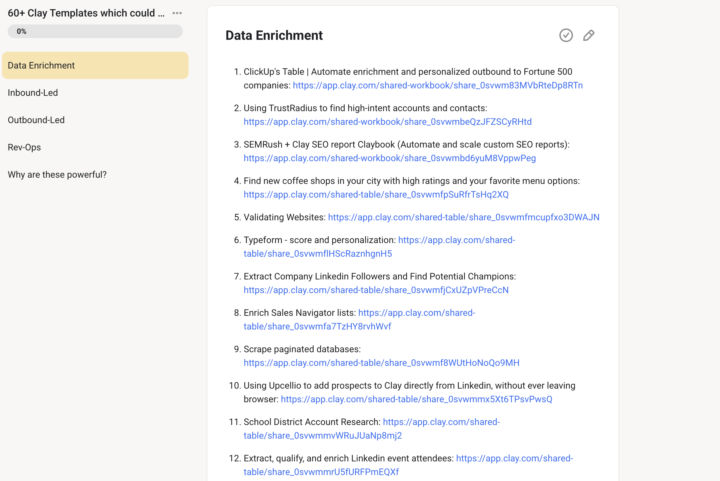Screen dimensions: 720x481
Task: Select the Data Enrichment sidebar item
Action: (95, 66)
